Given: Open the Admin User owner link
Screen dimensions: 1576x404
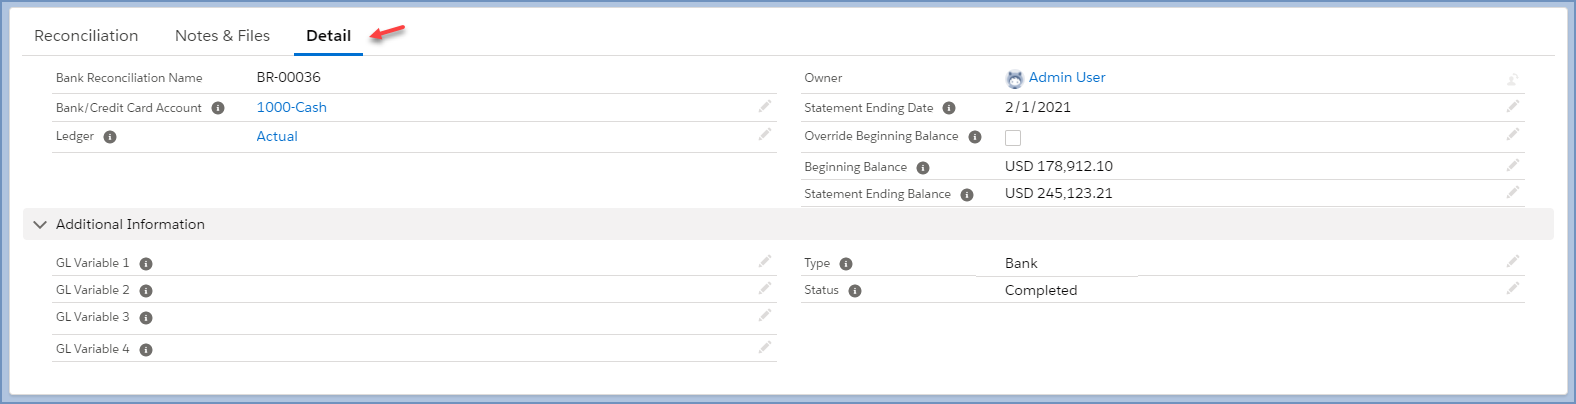Looking at the screenshot, I should [x=1066, y=78].
